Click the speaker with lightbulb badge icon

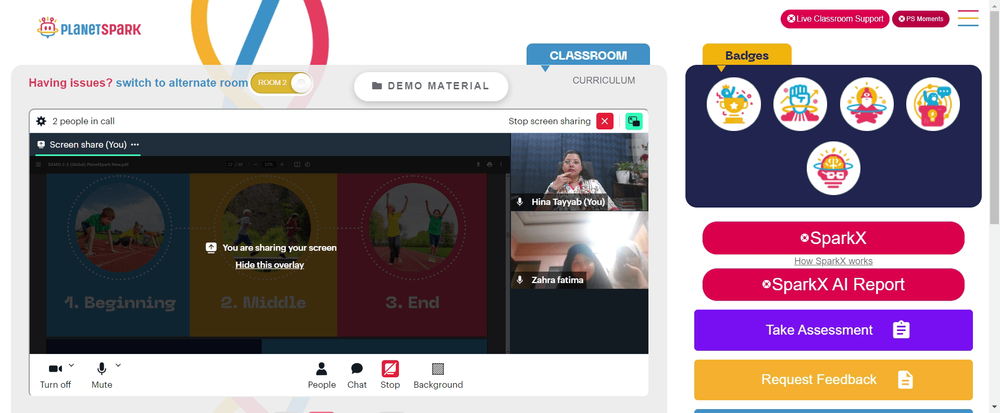coord(933,104)
